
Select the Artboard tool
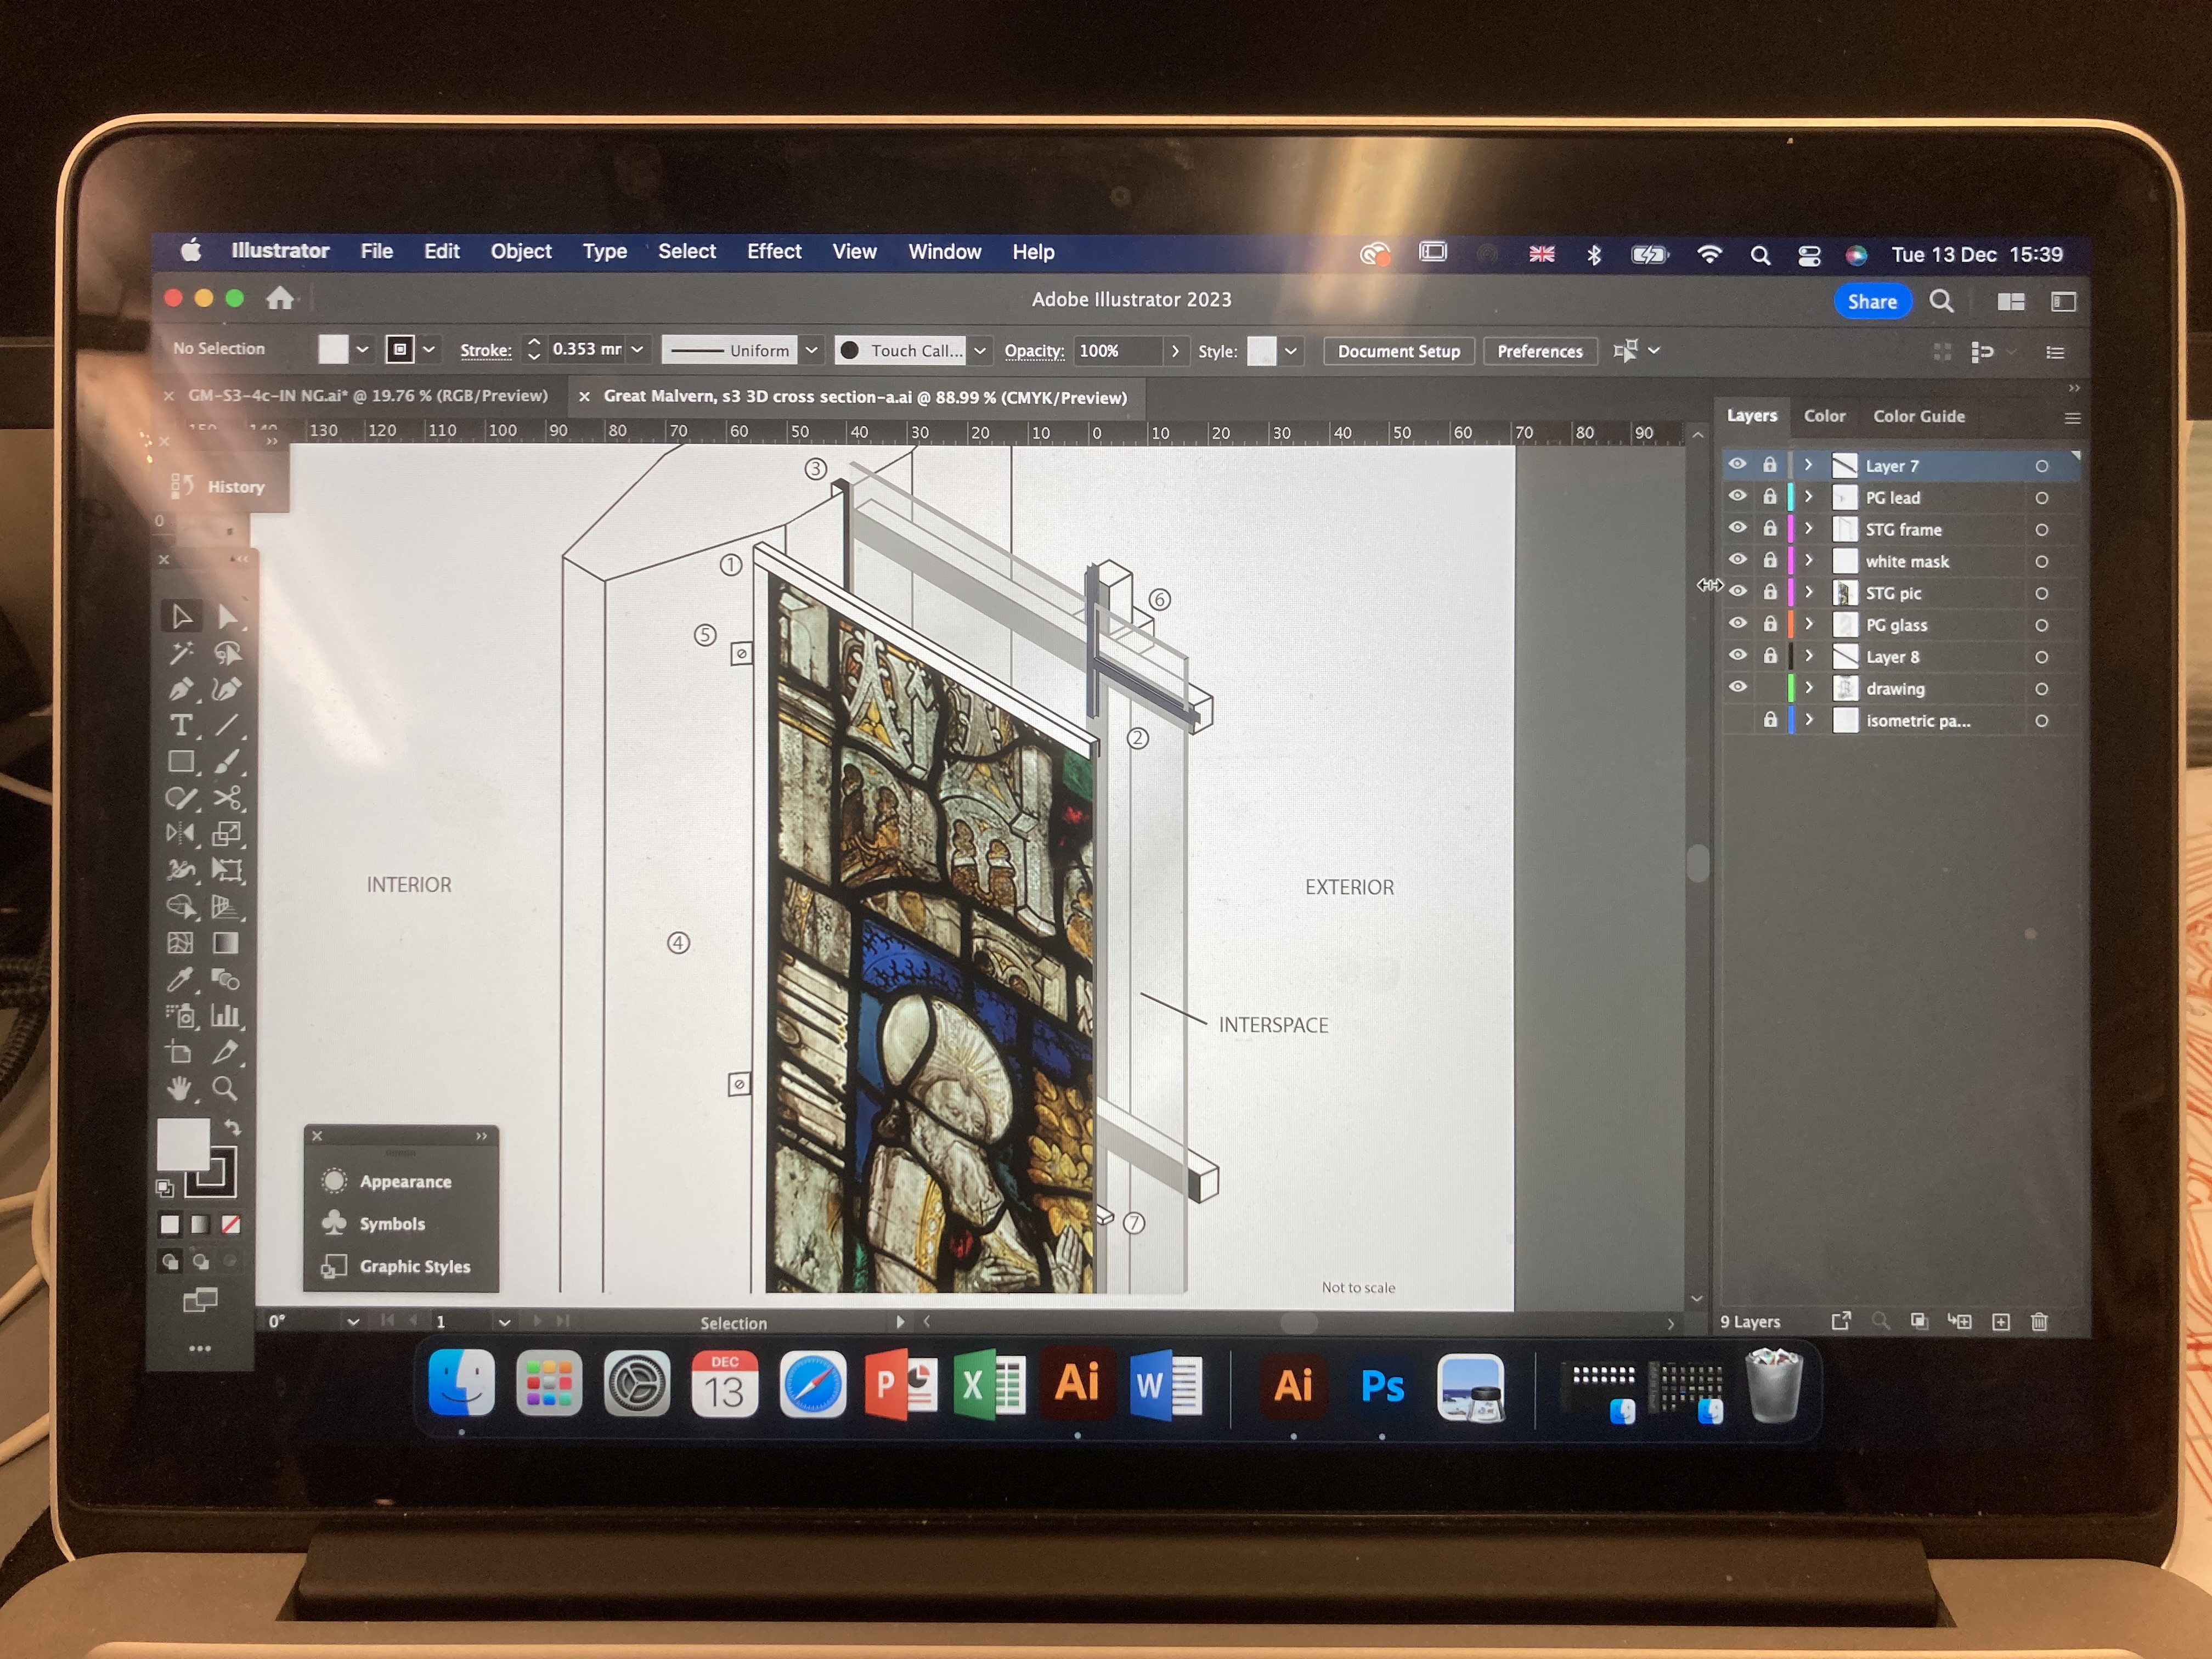click(180, 1052)
